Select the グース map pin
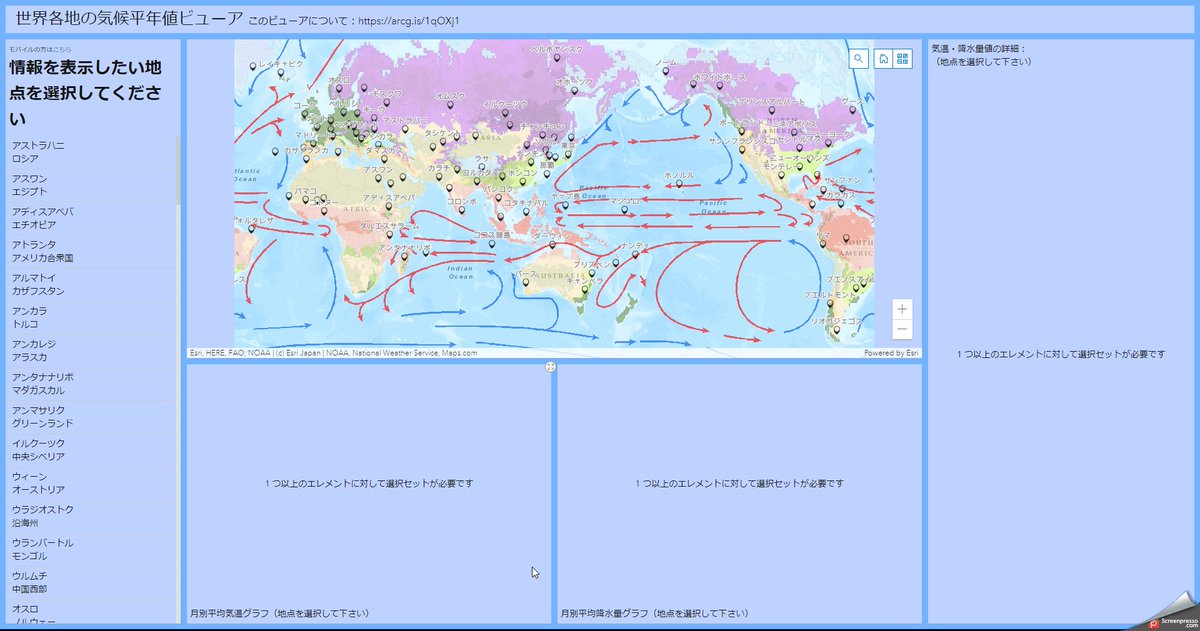1200x631 pixels. coord(855,112)
